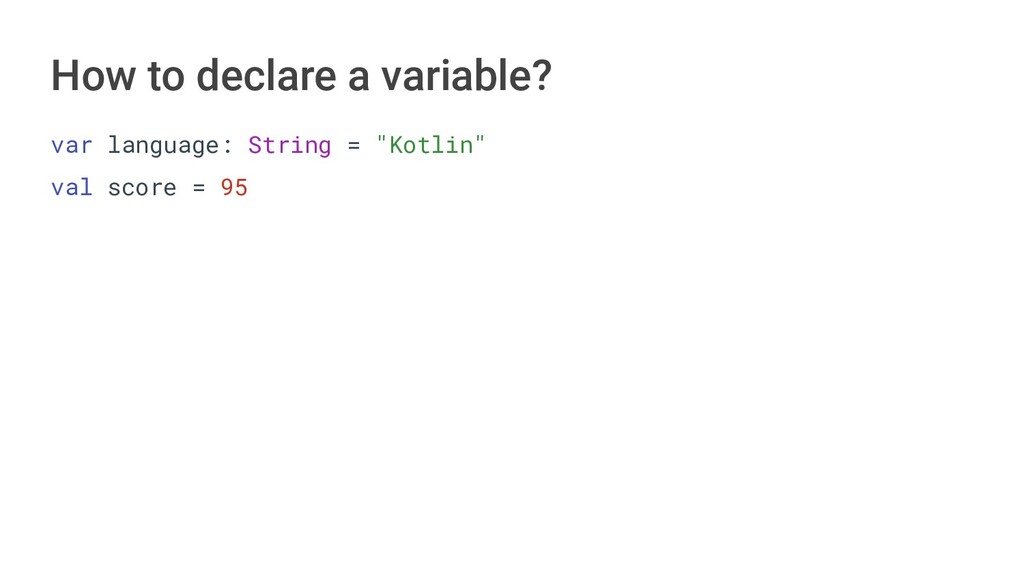
Task: Select the purple "String" type
Action: coord(289,146)
